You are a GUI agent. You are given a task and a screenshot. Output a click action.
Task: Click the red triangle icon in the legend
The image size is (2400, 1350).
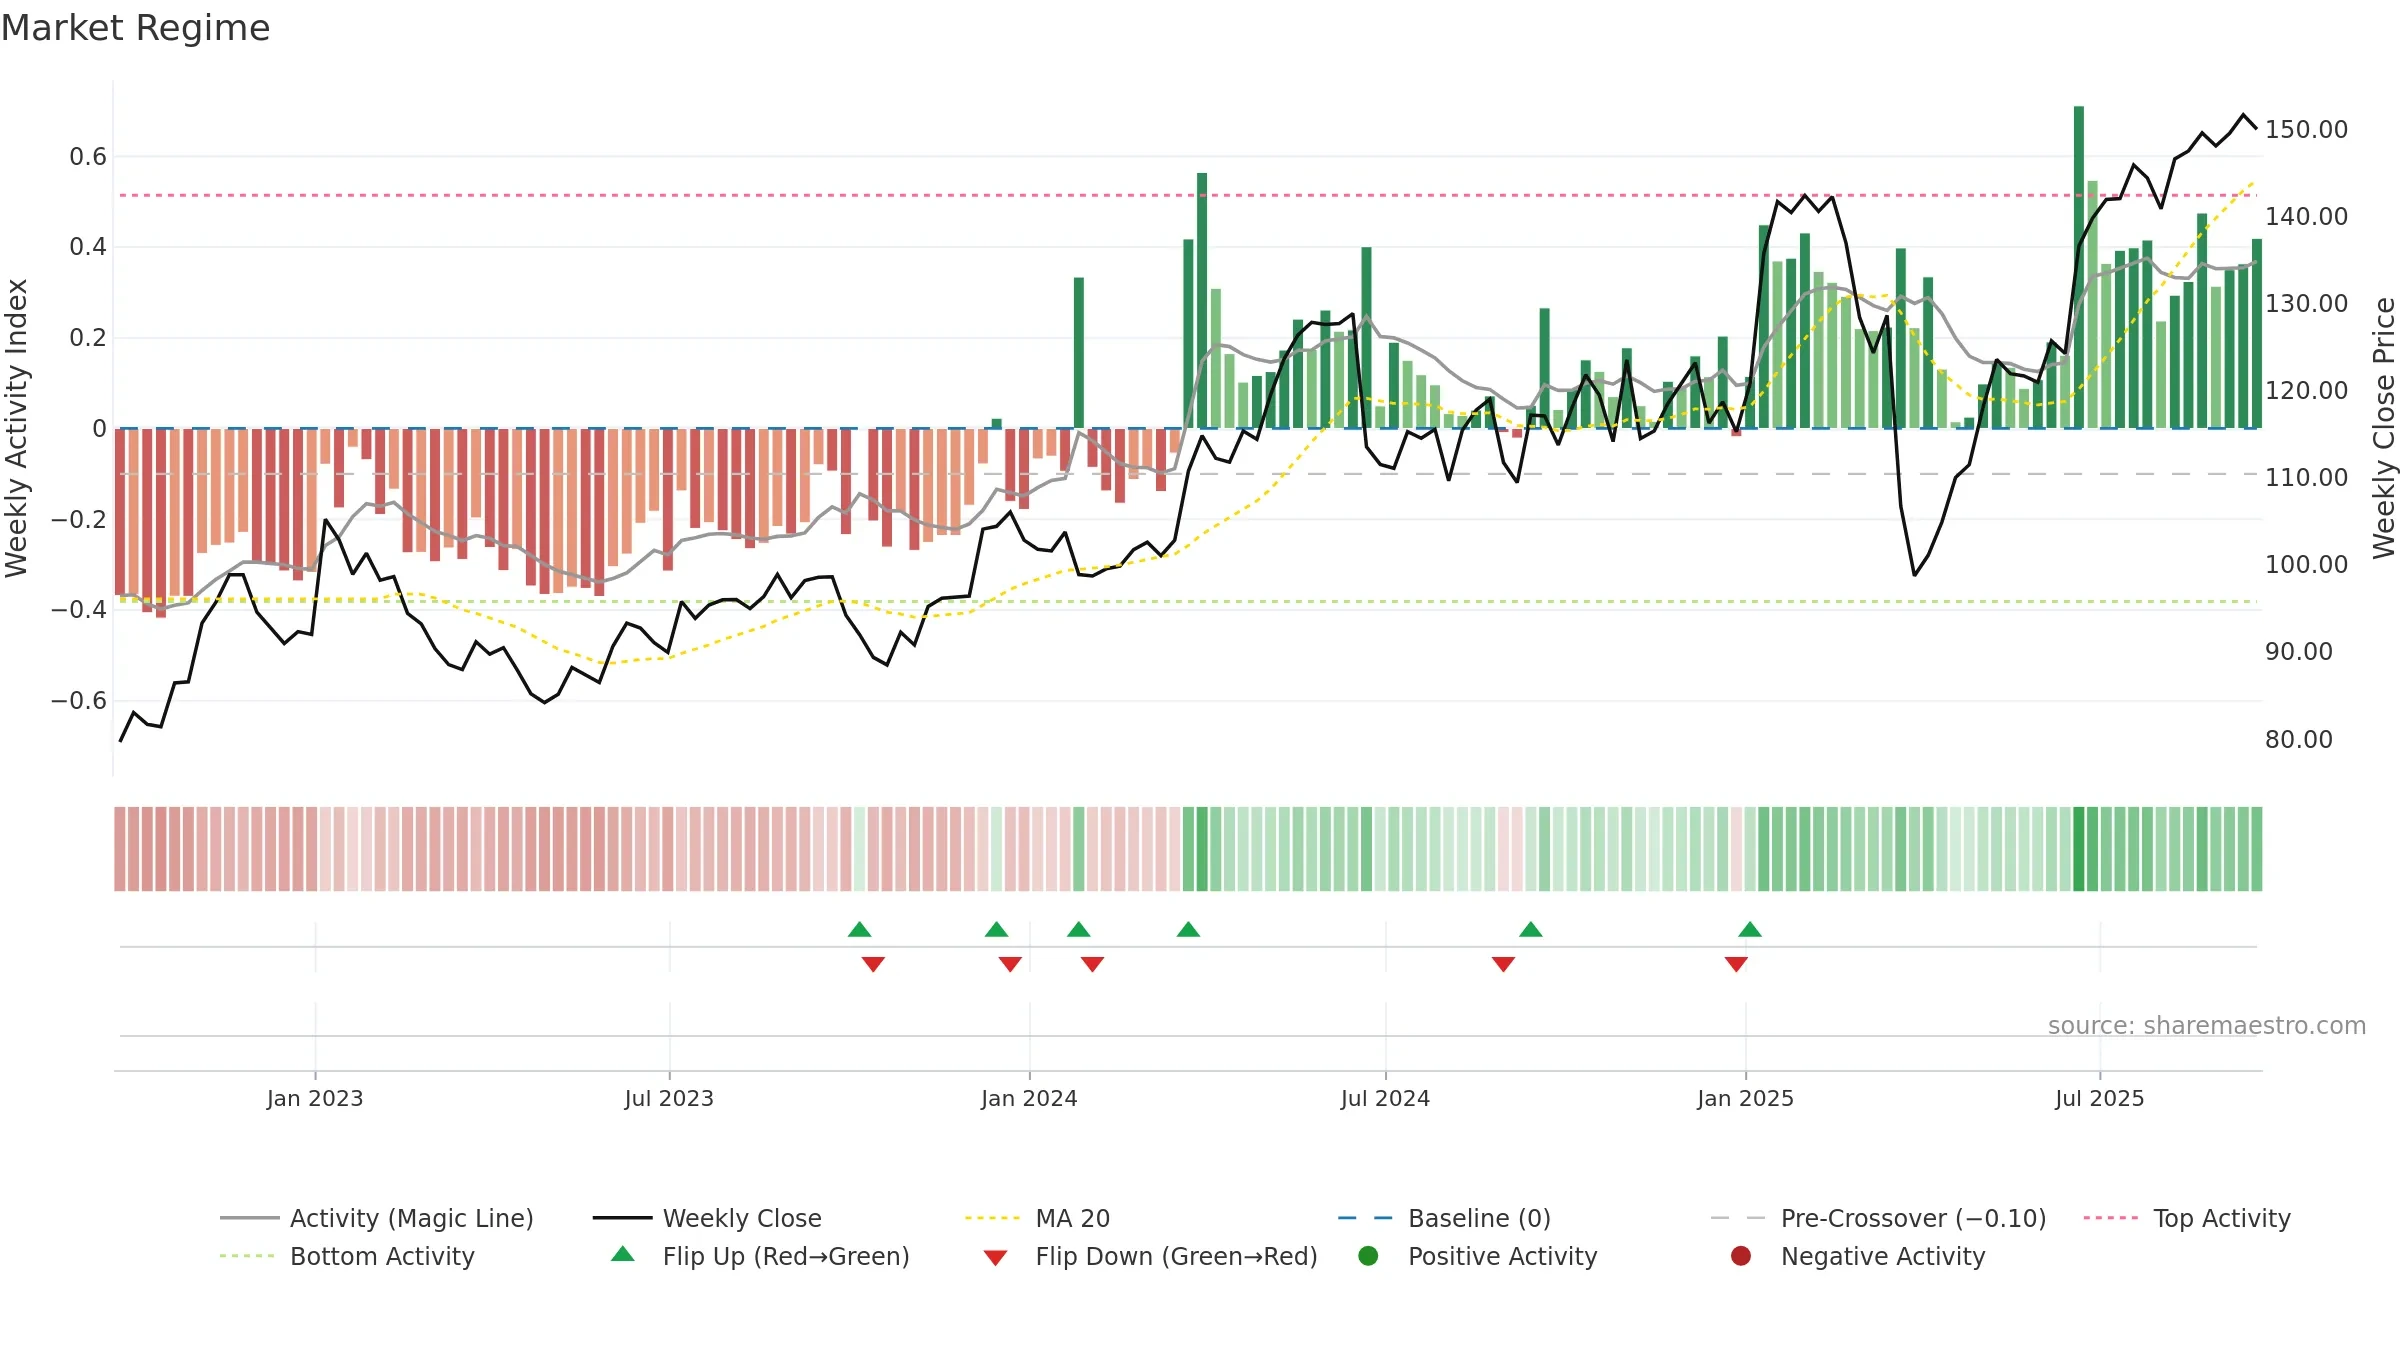pos(995,1258)
